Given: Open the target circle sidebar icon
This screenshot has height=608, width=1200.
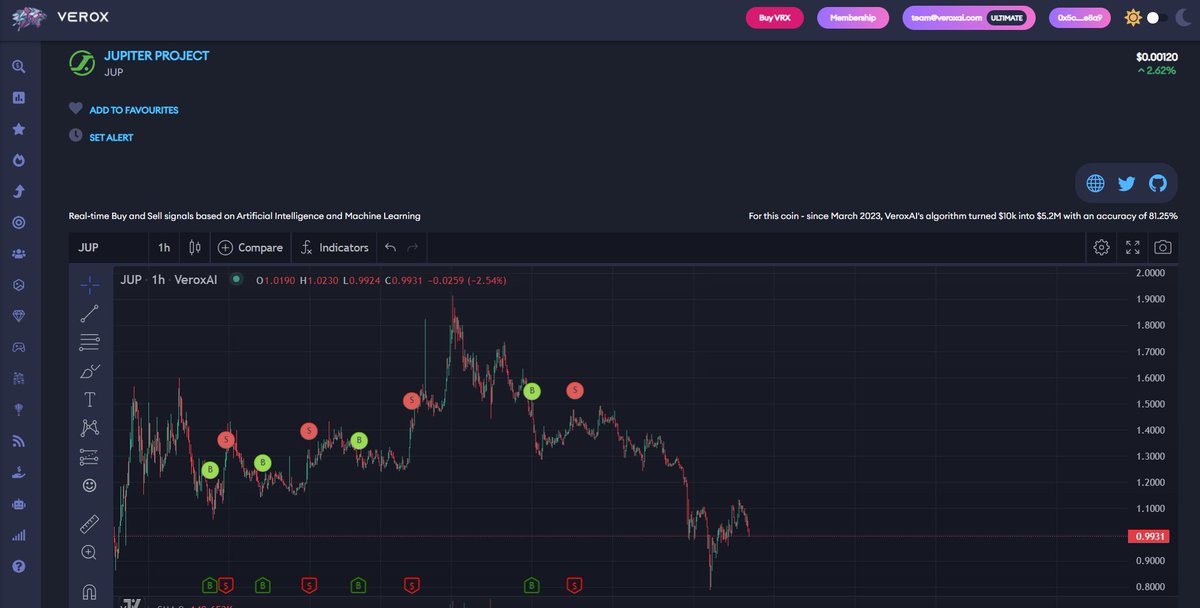Looking at the screenshot, I should click(18, 222).
